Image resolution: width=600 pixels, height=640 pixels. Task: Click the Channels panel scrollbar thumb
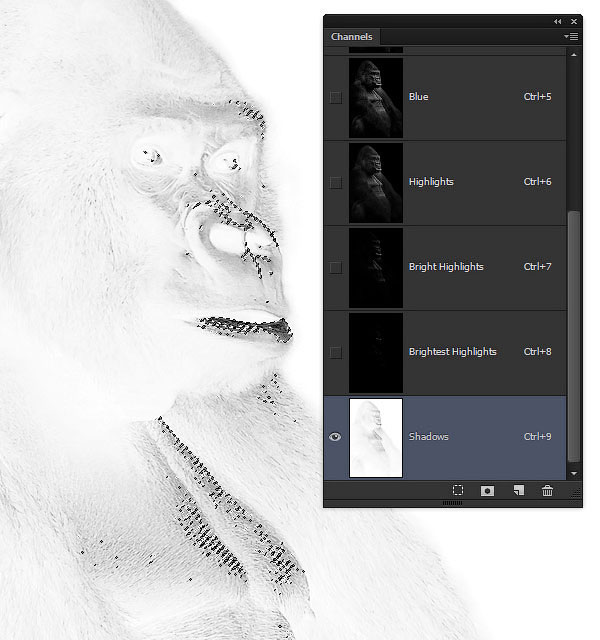(574, 336)
